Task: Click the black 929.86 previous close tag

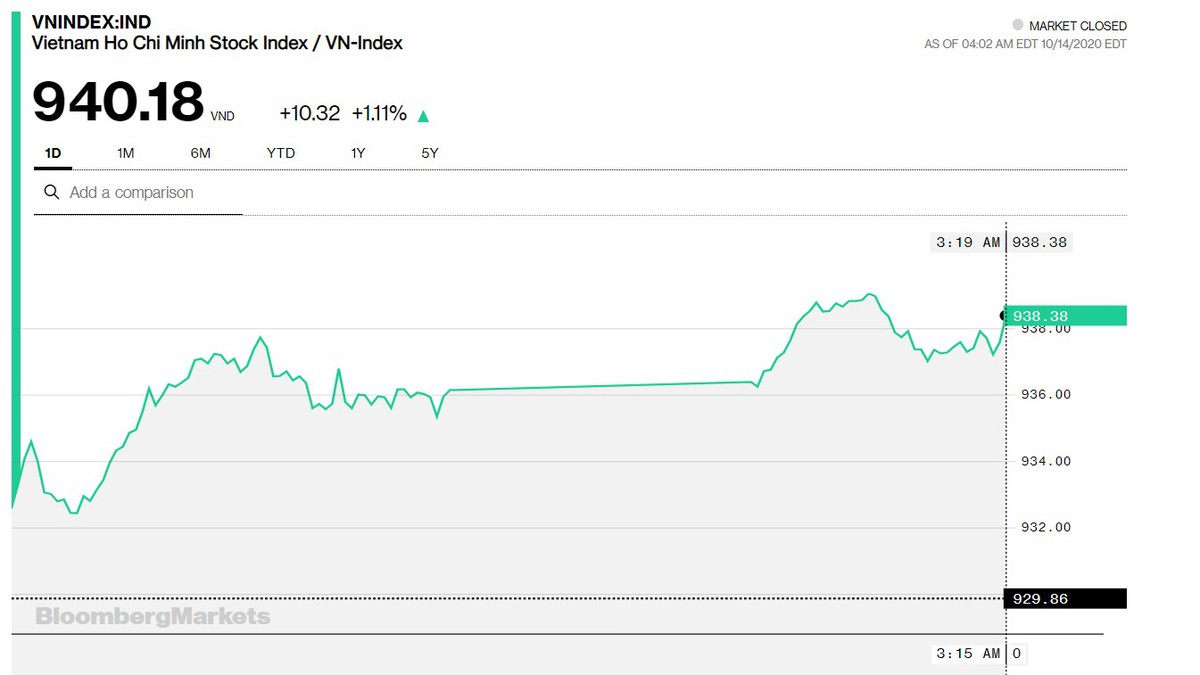Action: click(x=1065, y=599)
